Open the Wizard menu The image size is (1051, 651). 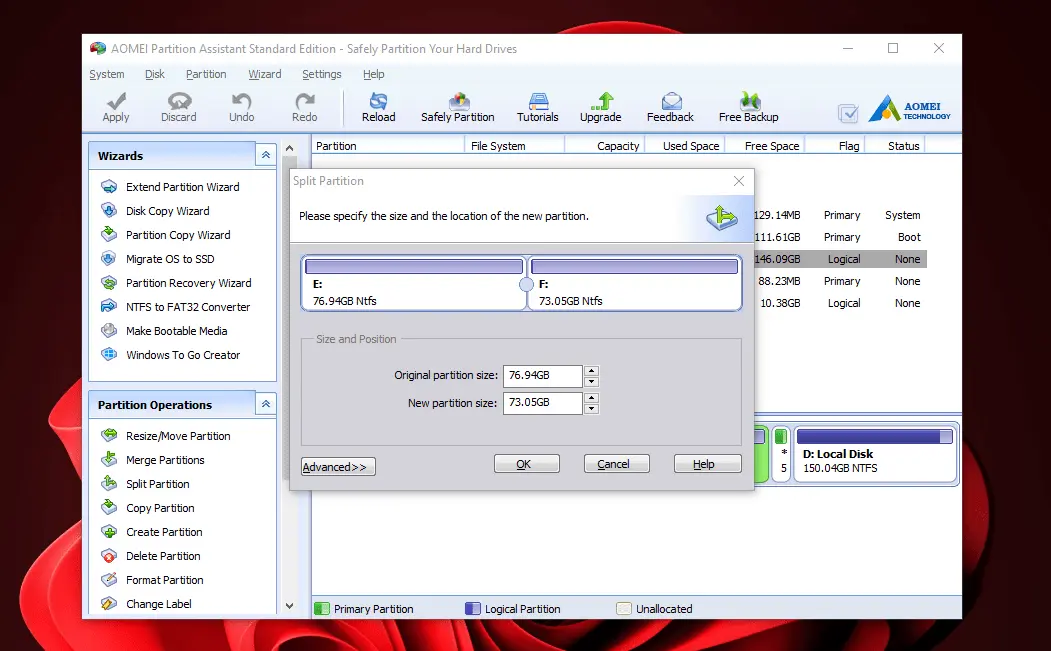click(x=265, y=74)
